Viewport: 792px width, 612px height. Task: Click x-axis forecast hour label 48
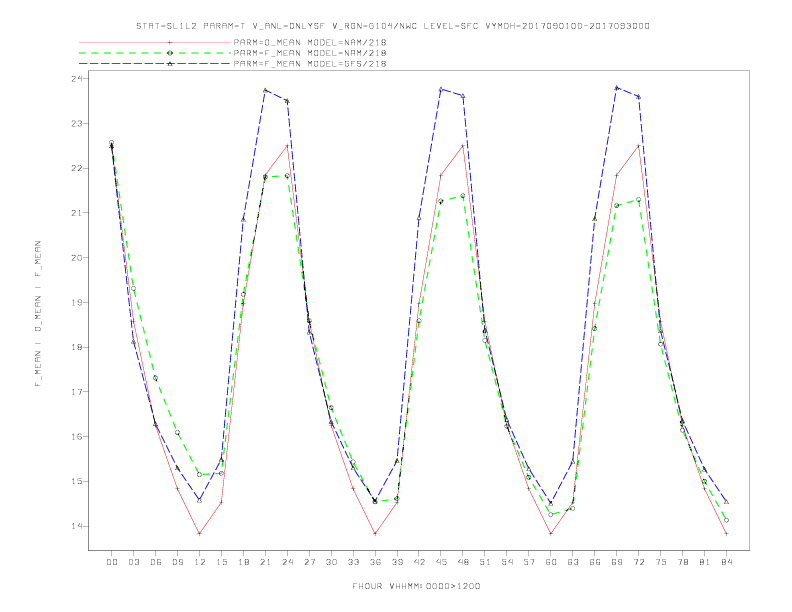463,562
